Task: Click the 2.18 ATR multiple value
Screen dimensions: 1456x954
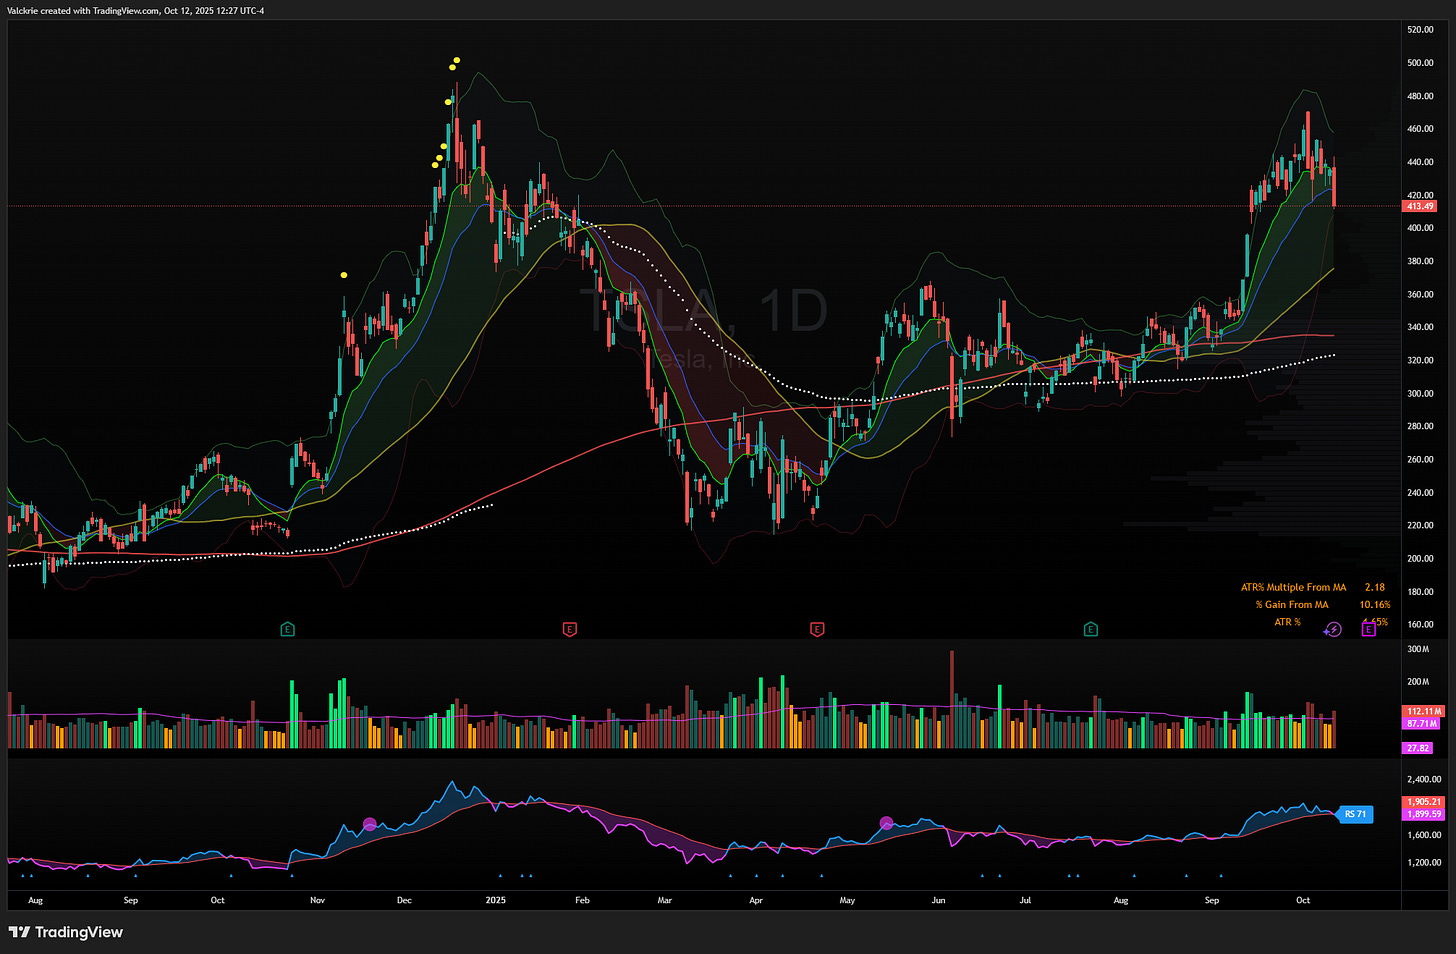Action: [x=1375, y=587]
